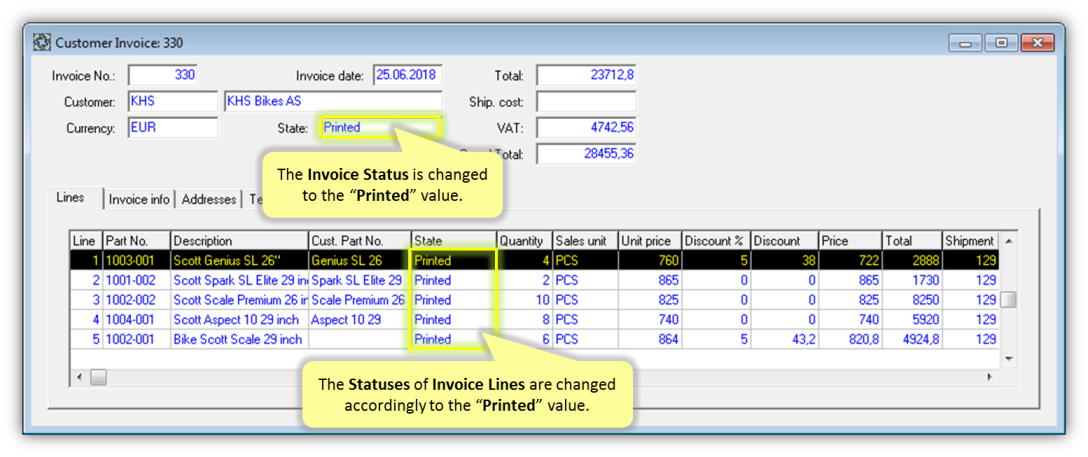Click the empty Ship. cost field
This screenshot has width=1088, height=457.
(x=586, y=102)
